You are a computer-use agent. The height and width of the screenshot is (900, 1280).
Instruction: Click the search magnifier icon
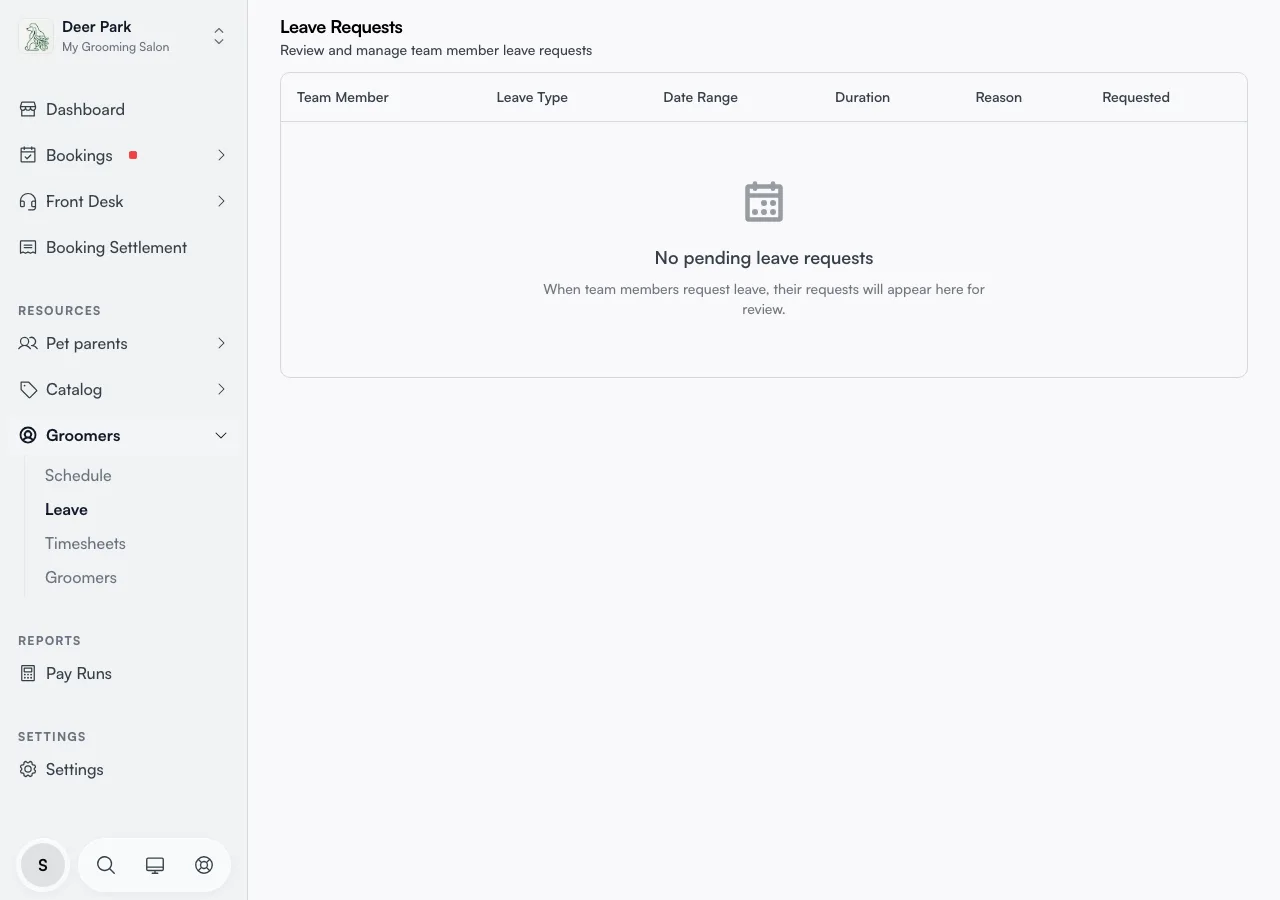click(x=106, y=865)
